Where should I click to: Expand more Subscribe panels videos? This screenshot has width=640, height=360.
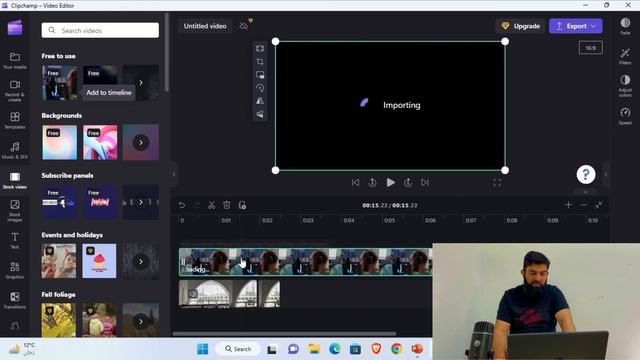click(141, 202)
